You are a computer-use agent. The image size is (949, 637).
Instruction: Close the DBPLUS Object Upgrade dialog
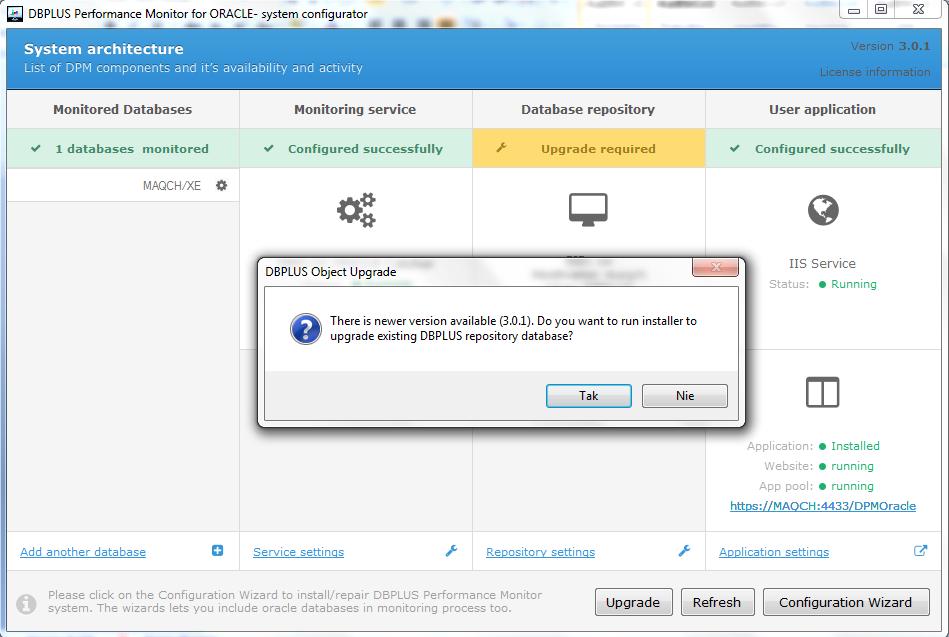[715, 267]
